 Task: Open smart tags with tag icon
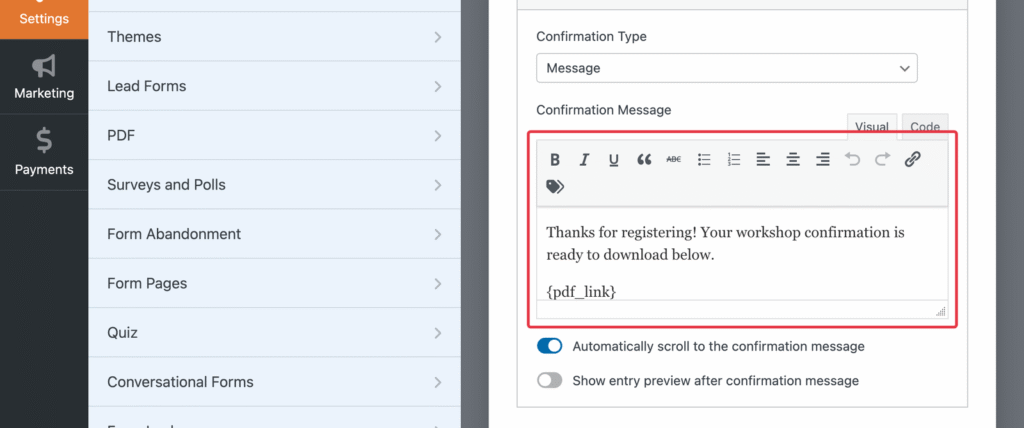(x=555, y=188)
